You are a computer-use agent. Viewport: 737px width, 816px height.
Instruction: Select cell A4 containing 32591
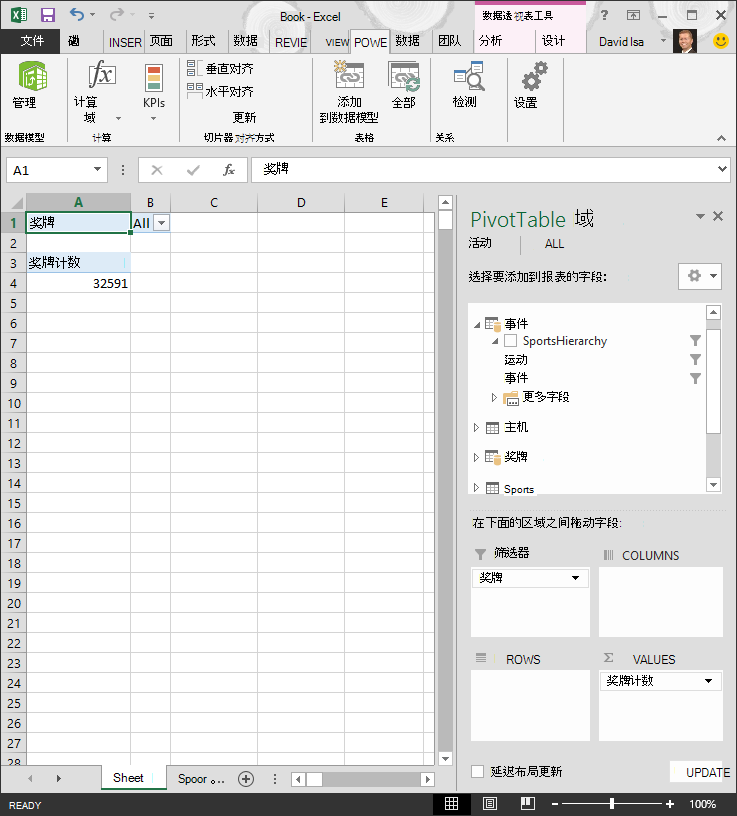tap(78, 283)
